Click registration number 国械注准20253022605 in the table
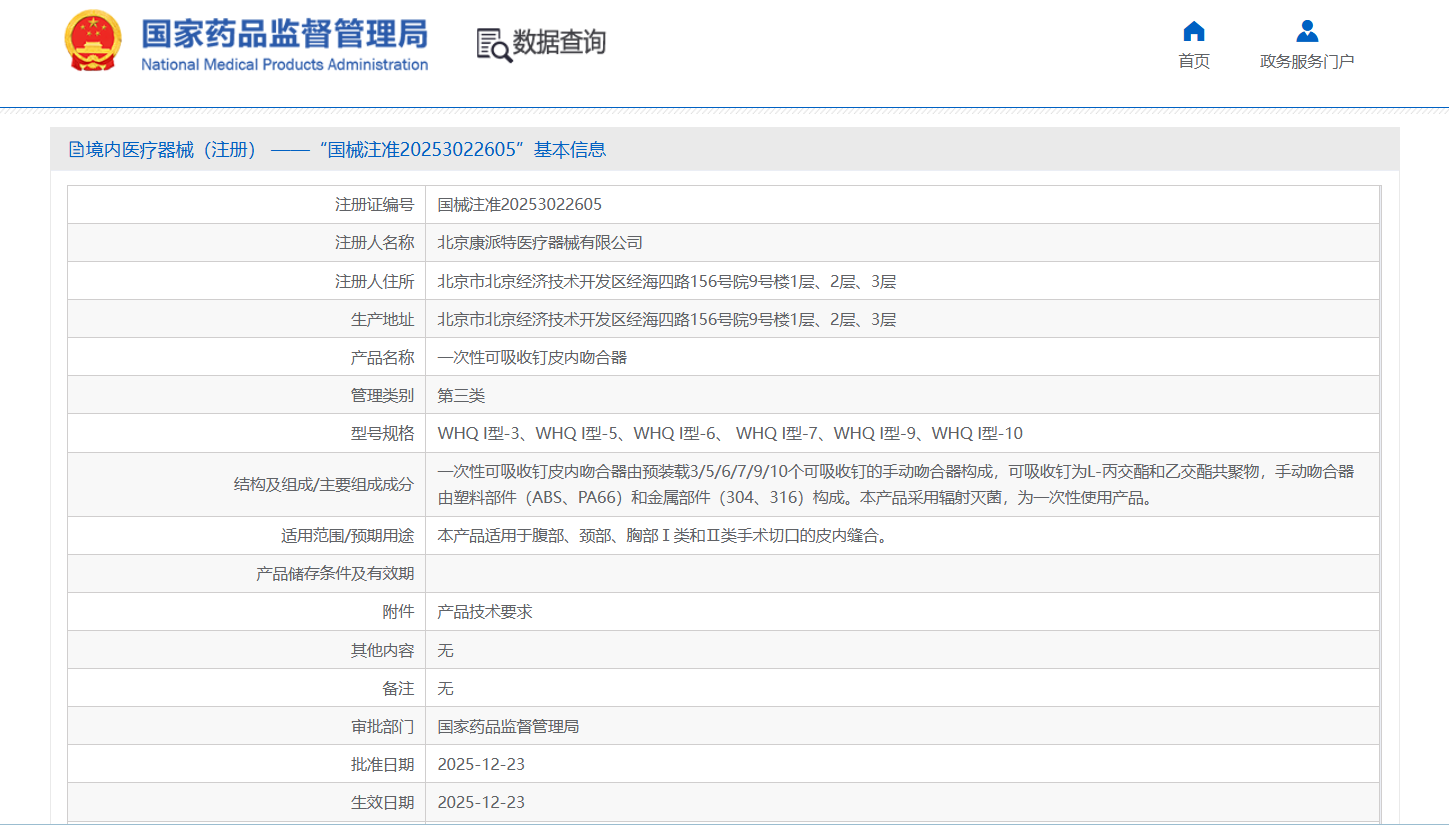Screen dimensions: 1449x825 click(520, 205)
